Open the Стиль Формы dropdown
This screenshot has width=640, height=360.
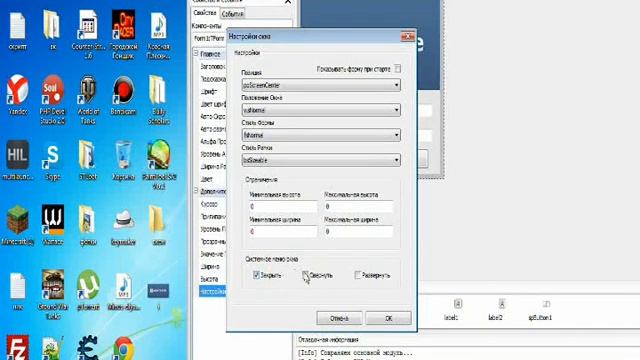click(321, 135)
